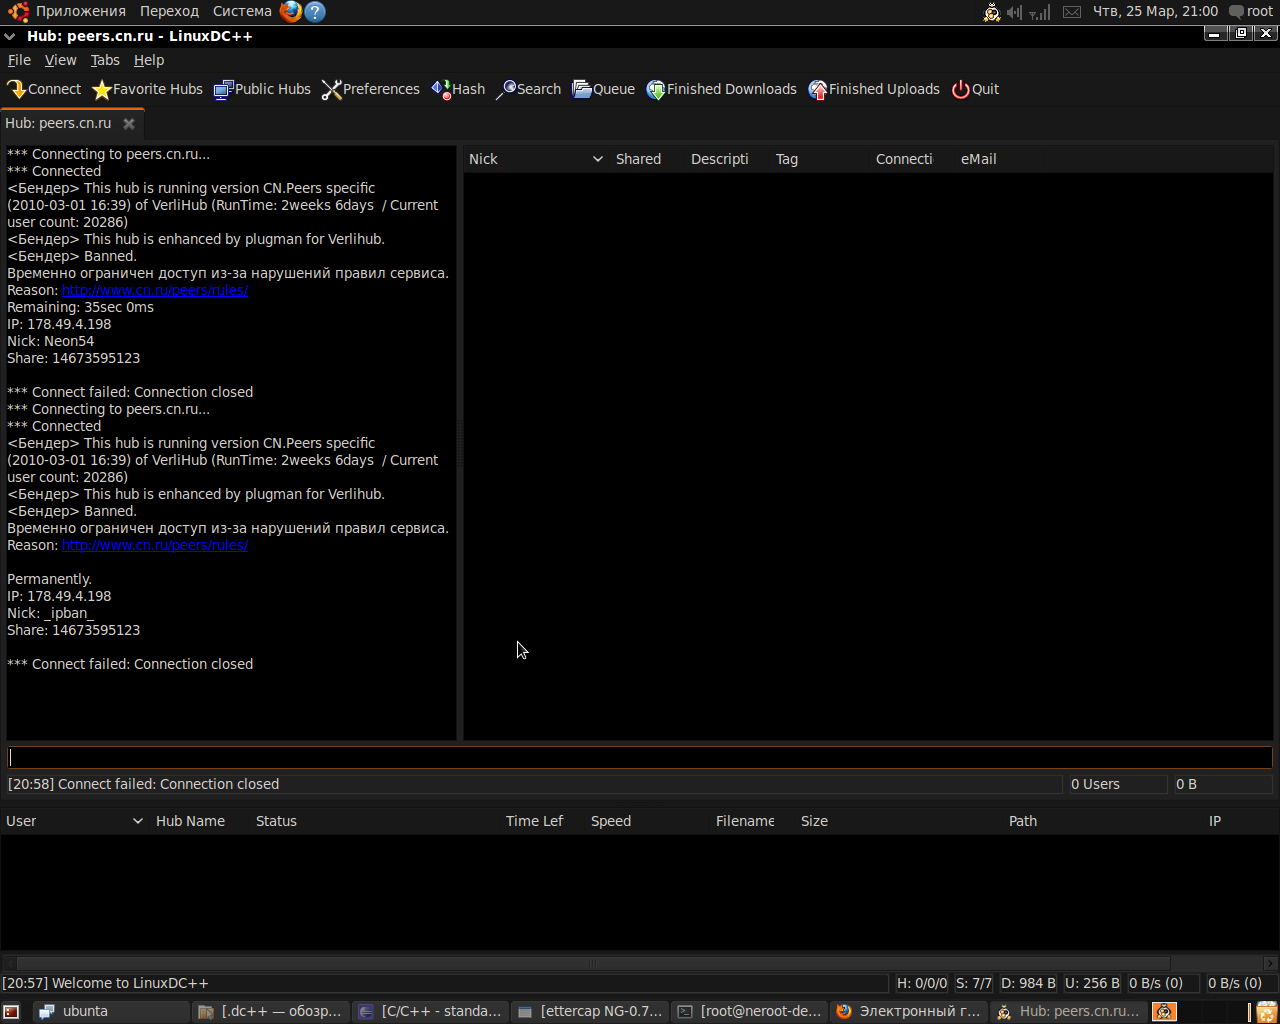The height and width of the screenshot is (1024, 1280).
Task: Switch to the ubunta taskbar window
Action: [111, 1011]
